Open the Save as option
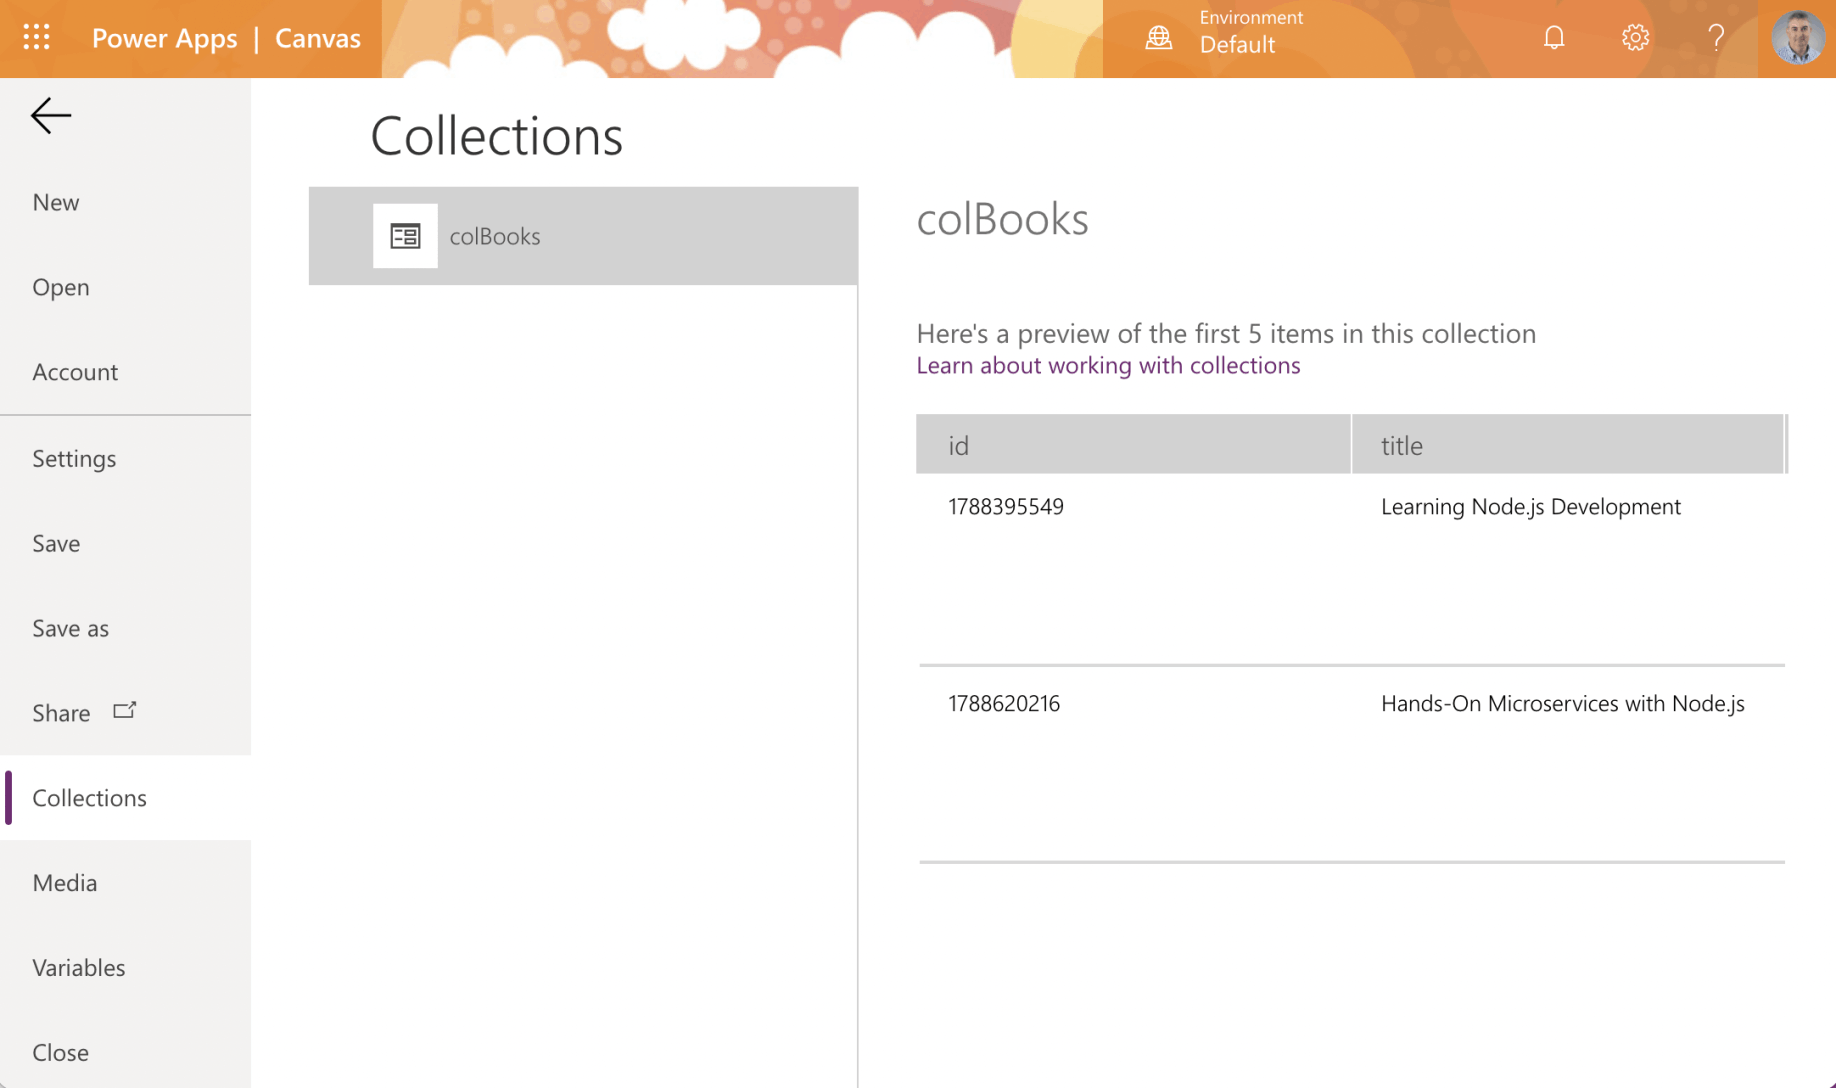1836x1088 pixels. (x=70, y=628)
